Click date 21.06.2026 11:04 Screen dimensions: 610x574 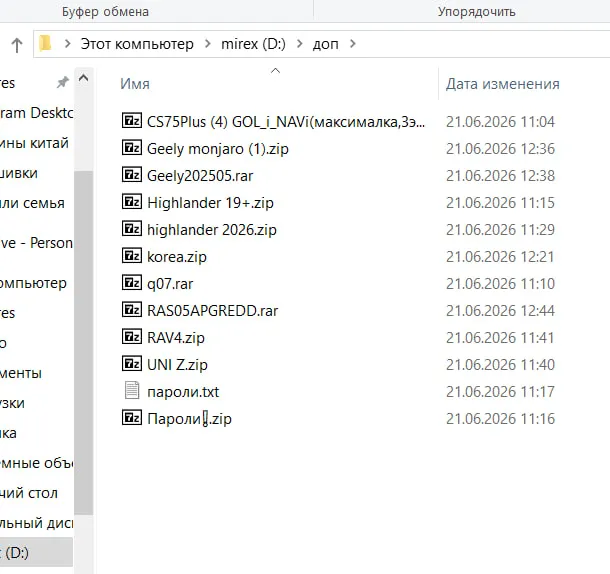pos(500,122)
